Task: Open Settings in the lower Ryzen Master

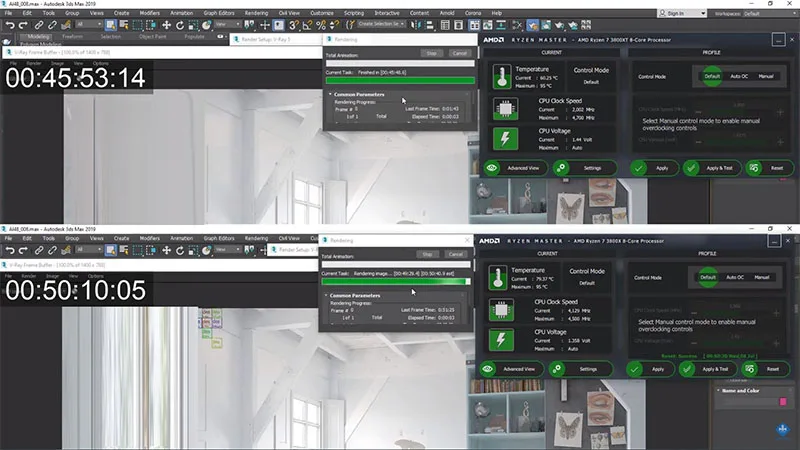Action: (x=581, y=369)
